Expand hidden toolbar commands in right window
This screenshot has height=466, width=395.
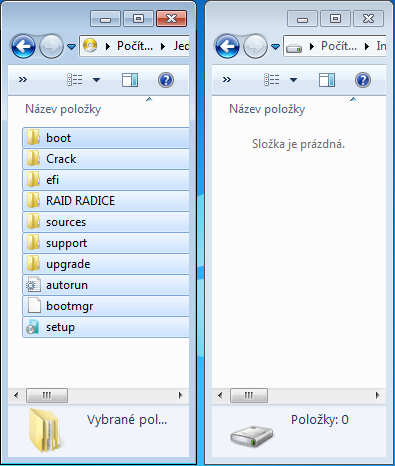pyautogui.click(x=227, y=80)
